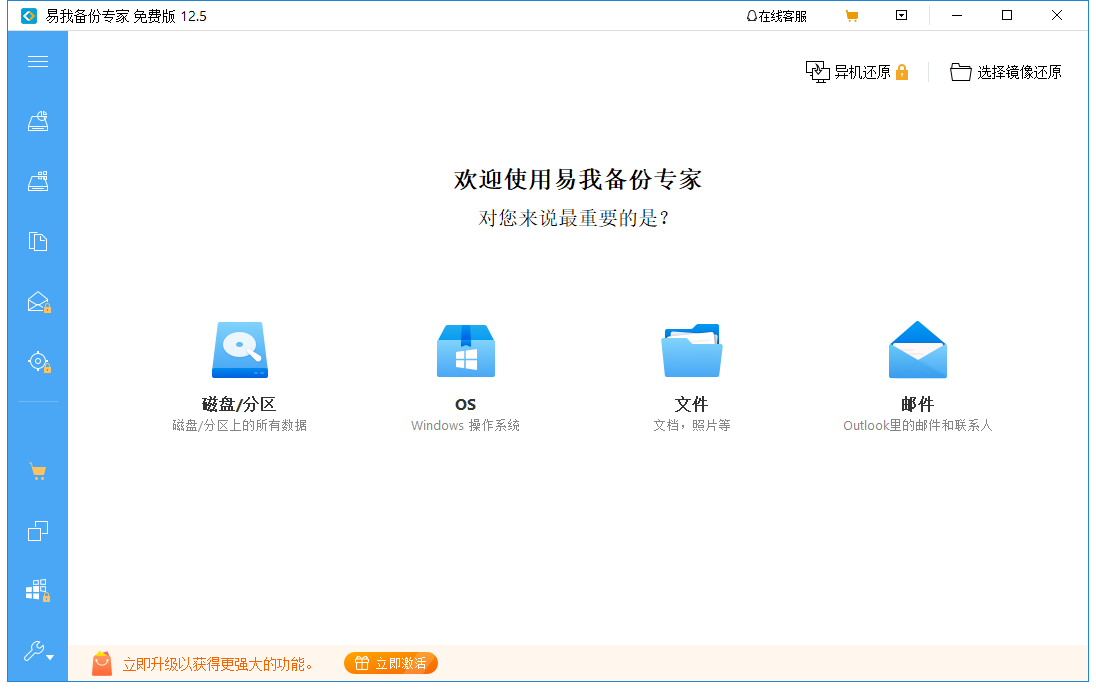The width and height of the screenshot is (1096, 689).
Task: Open the locked smart backup sidebar icon
Action: tap(38, 361)
